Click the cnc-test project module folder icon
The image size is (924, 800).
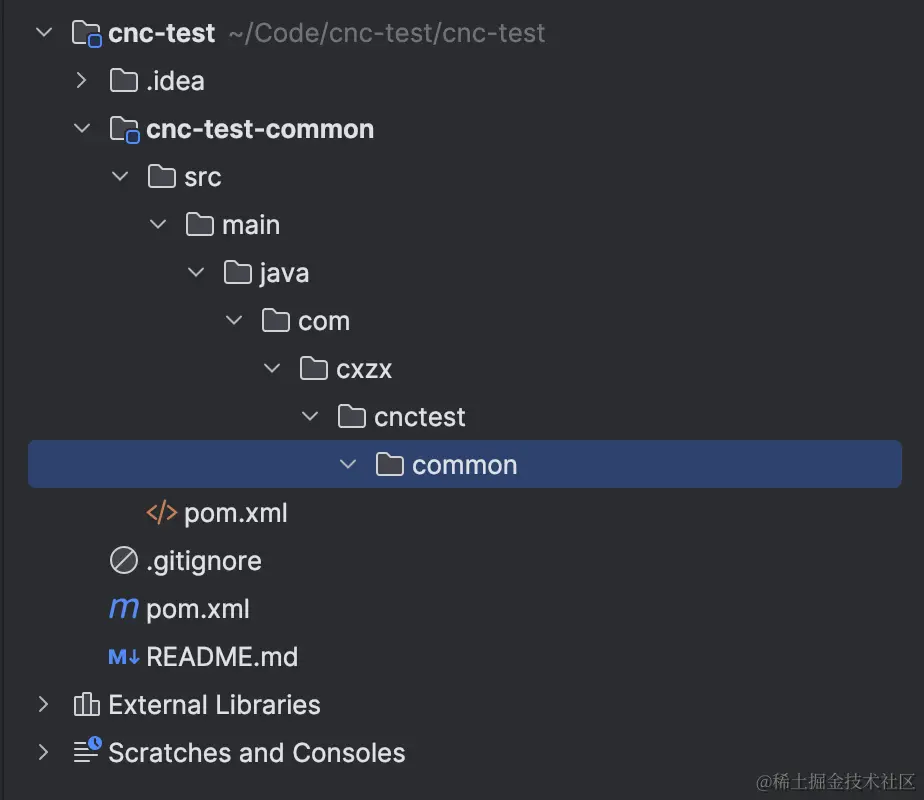click(x=88, y=33)
